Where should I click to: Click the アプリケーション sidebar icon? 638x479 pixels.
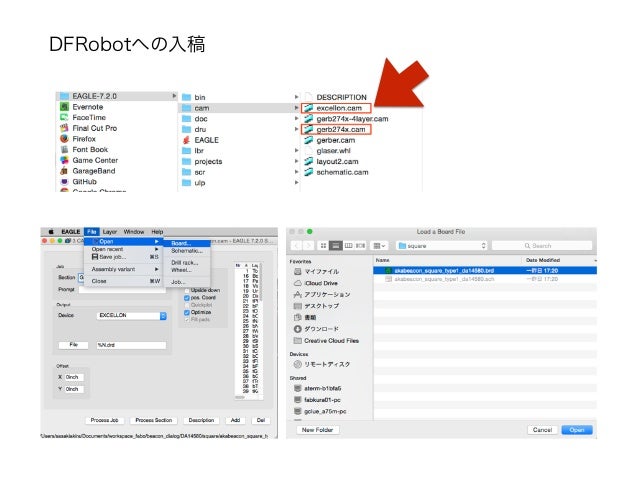tap(298, 294)
